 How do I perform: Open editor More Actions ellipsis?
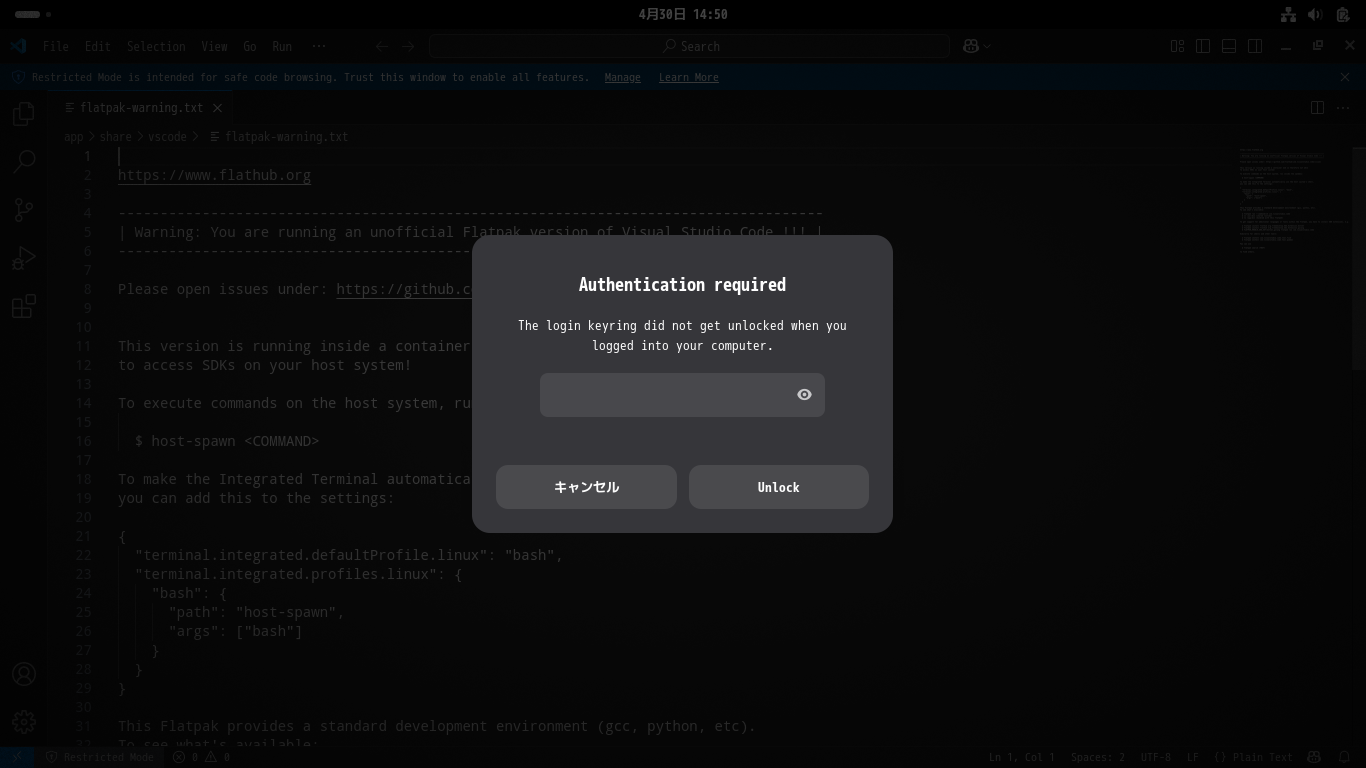coord(1344,108)
